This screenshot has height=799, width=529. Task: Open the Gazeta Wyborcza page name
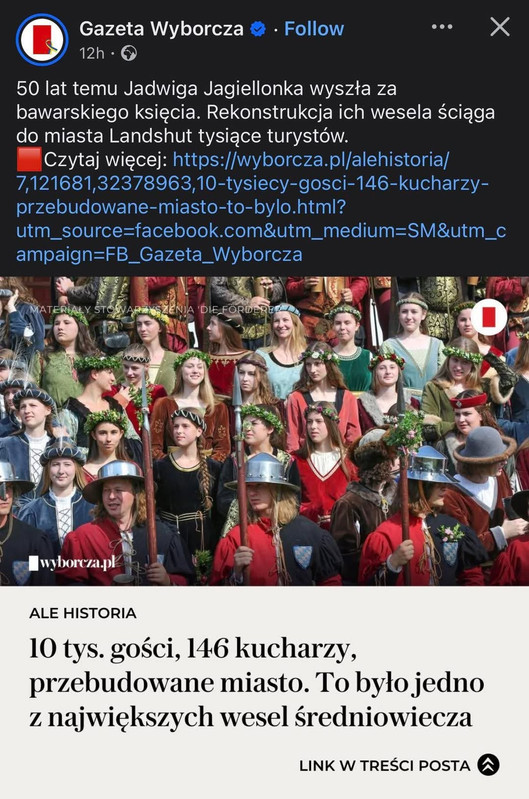[162, 29]
